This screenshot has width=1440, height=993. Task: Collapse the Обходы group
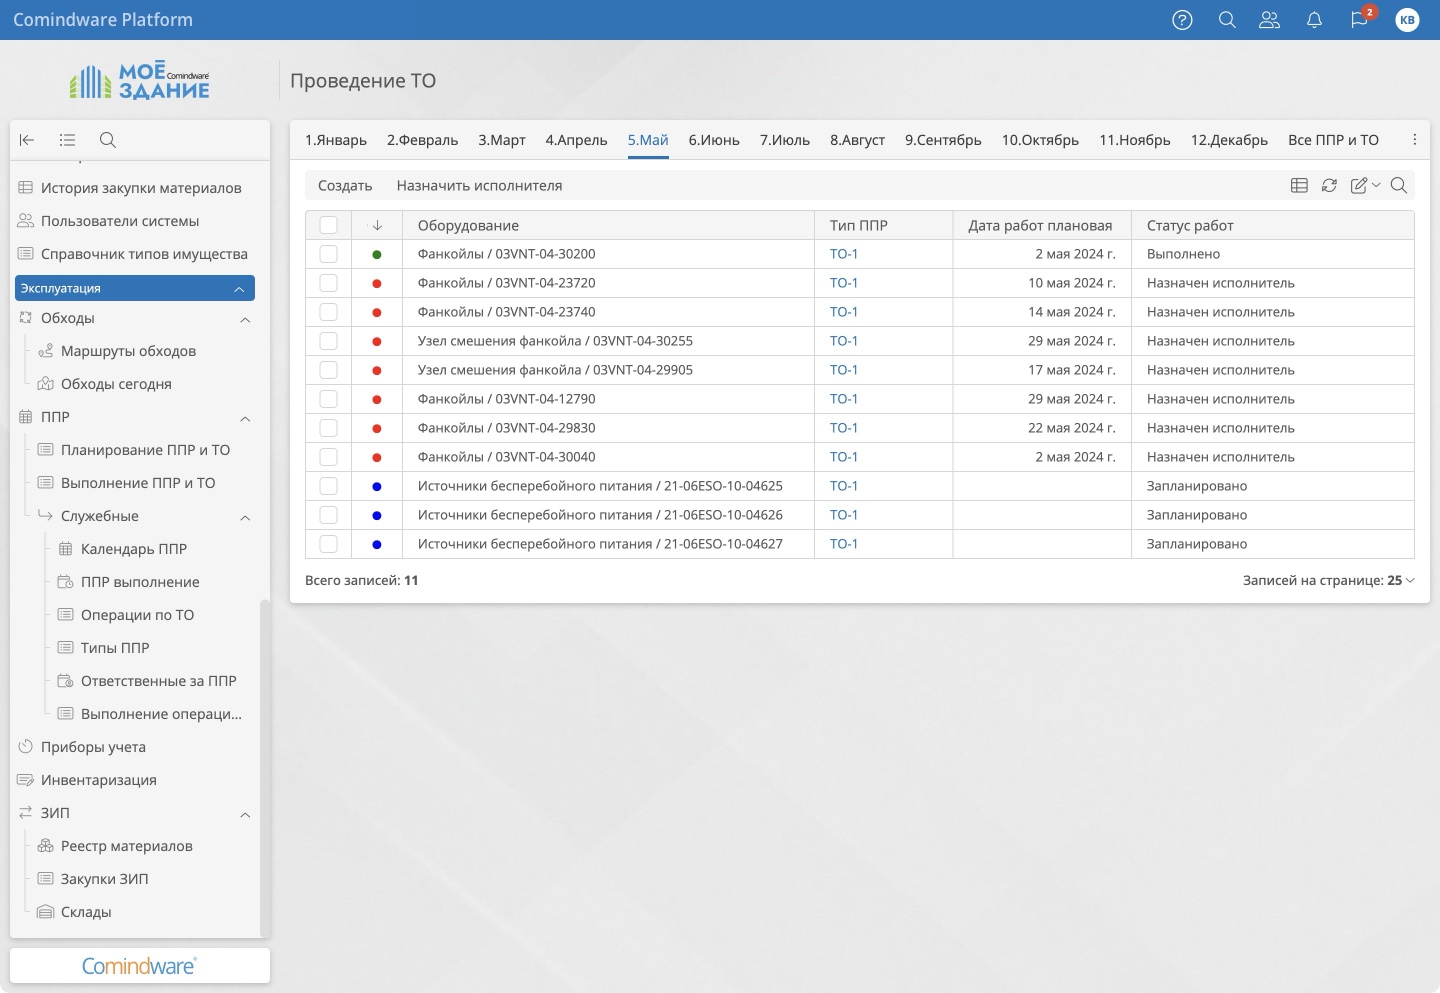tap(245, 319)
